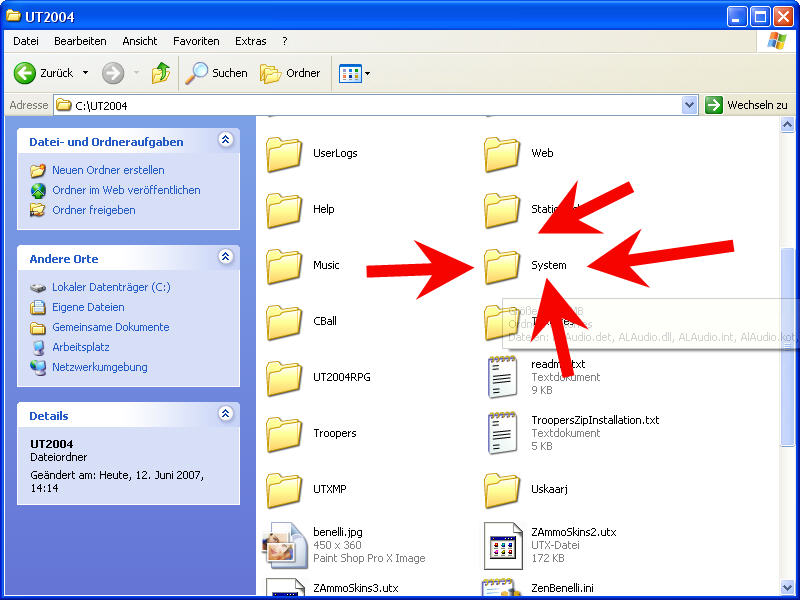Image resolution: width=800 pixels, height=600 pixels.
Task: Click the Neuen Ordner erstellen link
Action: [108, 170]
